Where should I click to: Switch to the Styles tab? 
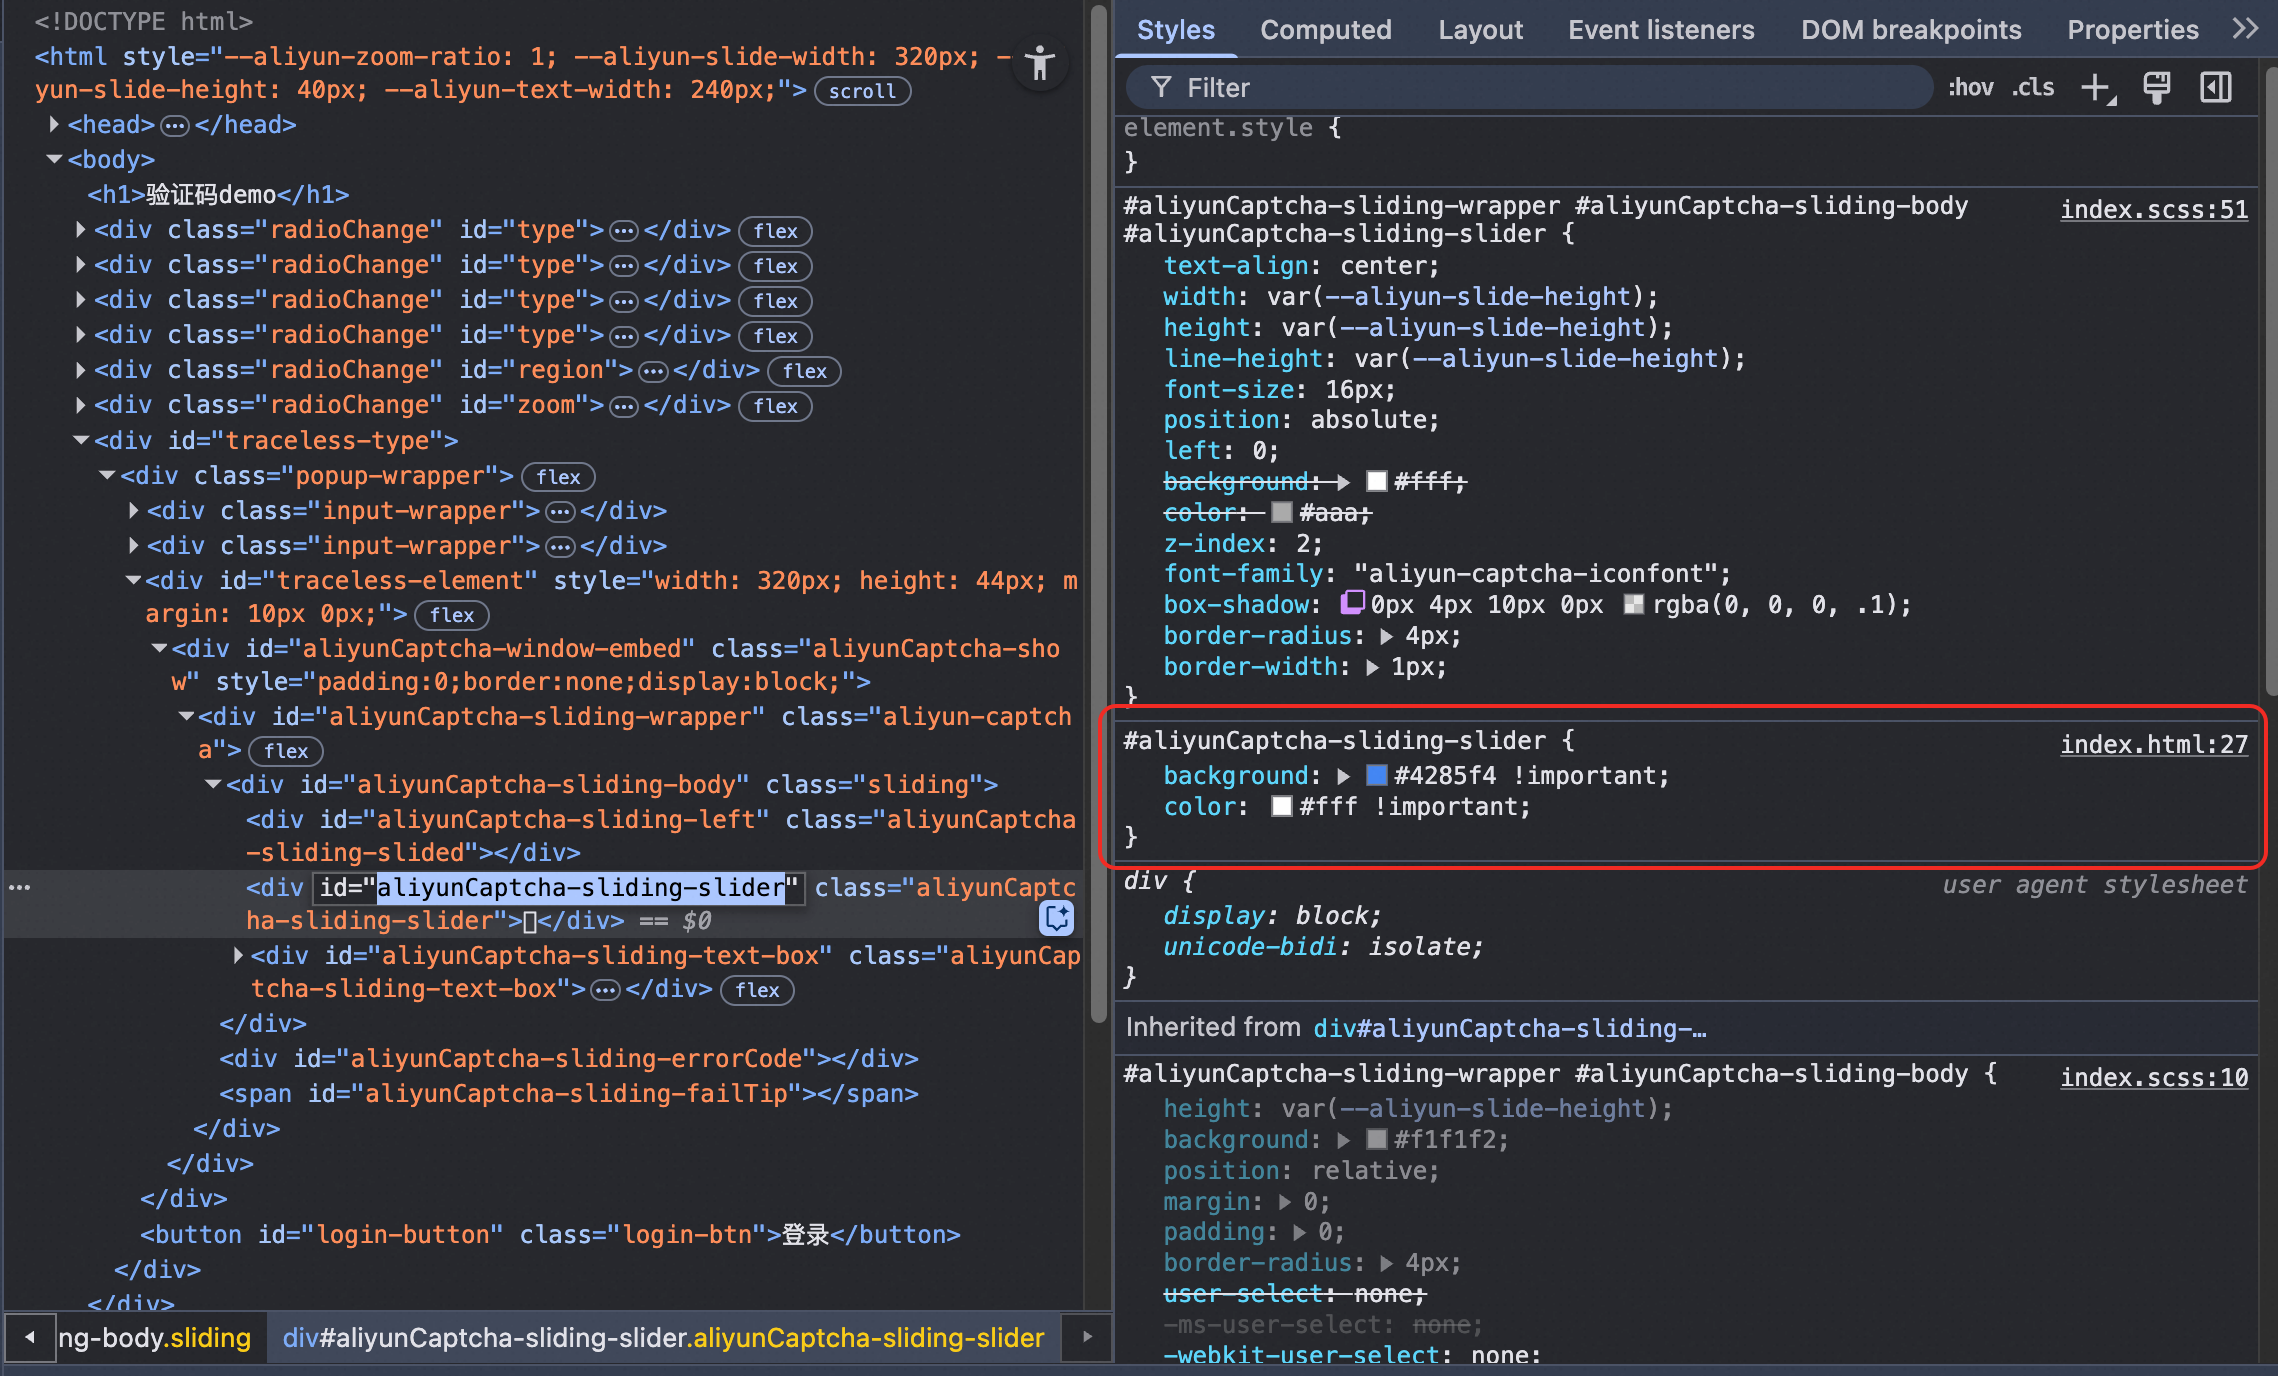(x=1176, y=30)
